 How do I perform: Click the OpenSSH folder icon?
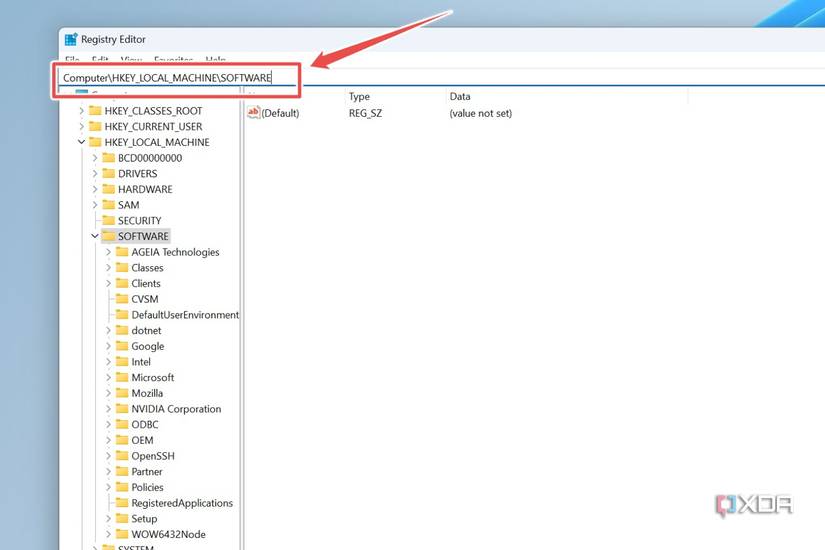122,456
